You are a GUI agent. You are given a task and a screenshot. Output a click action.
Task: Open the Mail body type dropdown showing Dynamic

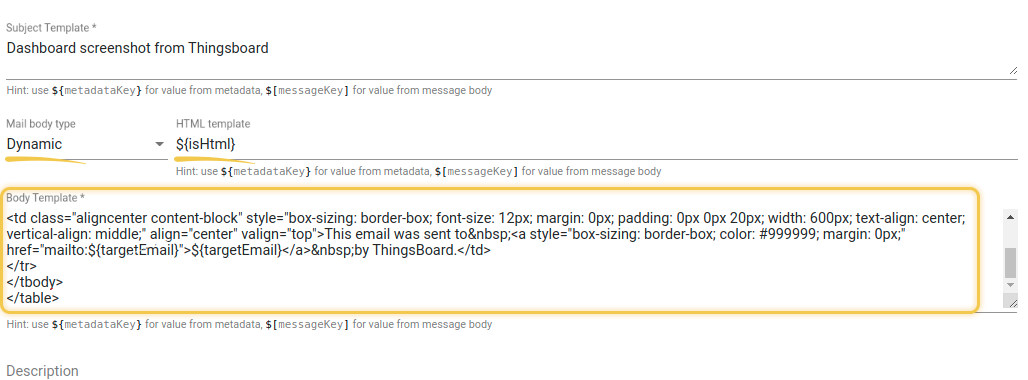pyautogui.click(x=86, y=144)
